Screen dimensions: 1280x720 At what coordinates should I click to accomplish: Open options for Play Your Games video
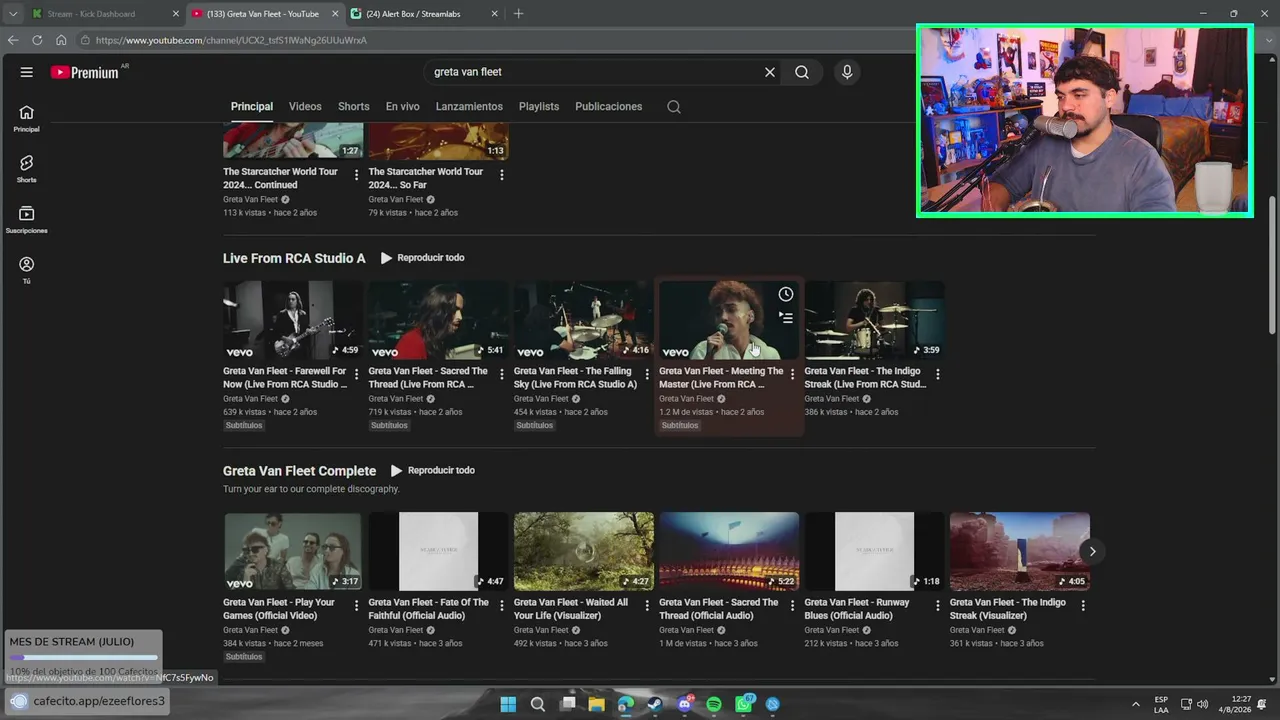coord(356,606)
